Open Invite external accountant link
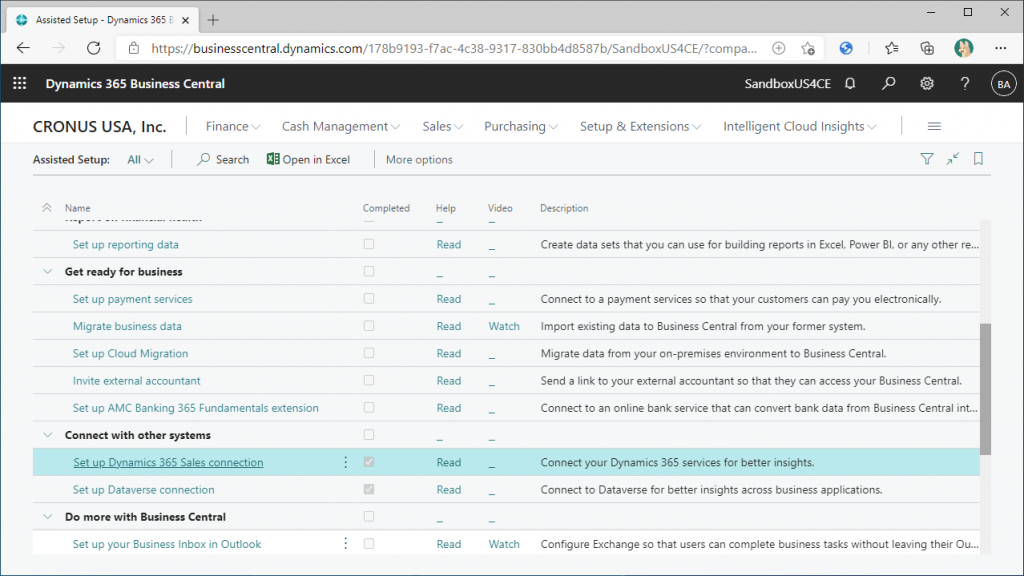Image resolution: width=1024 pixels, height=576 pixels. pyautogui.click(x=136, y=381)
